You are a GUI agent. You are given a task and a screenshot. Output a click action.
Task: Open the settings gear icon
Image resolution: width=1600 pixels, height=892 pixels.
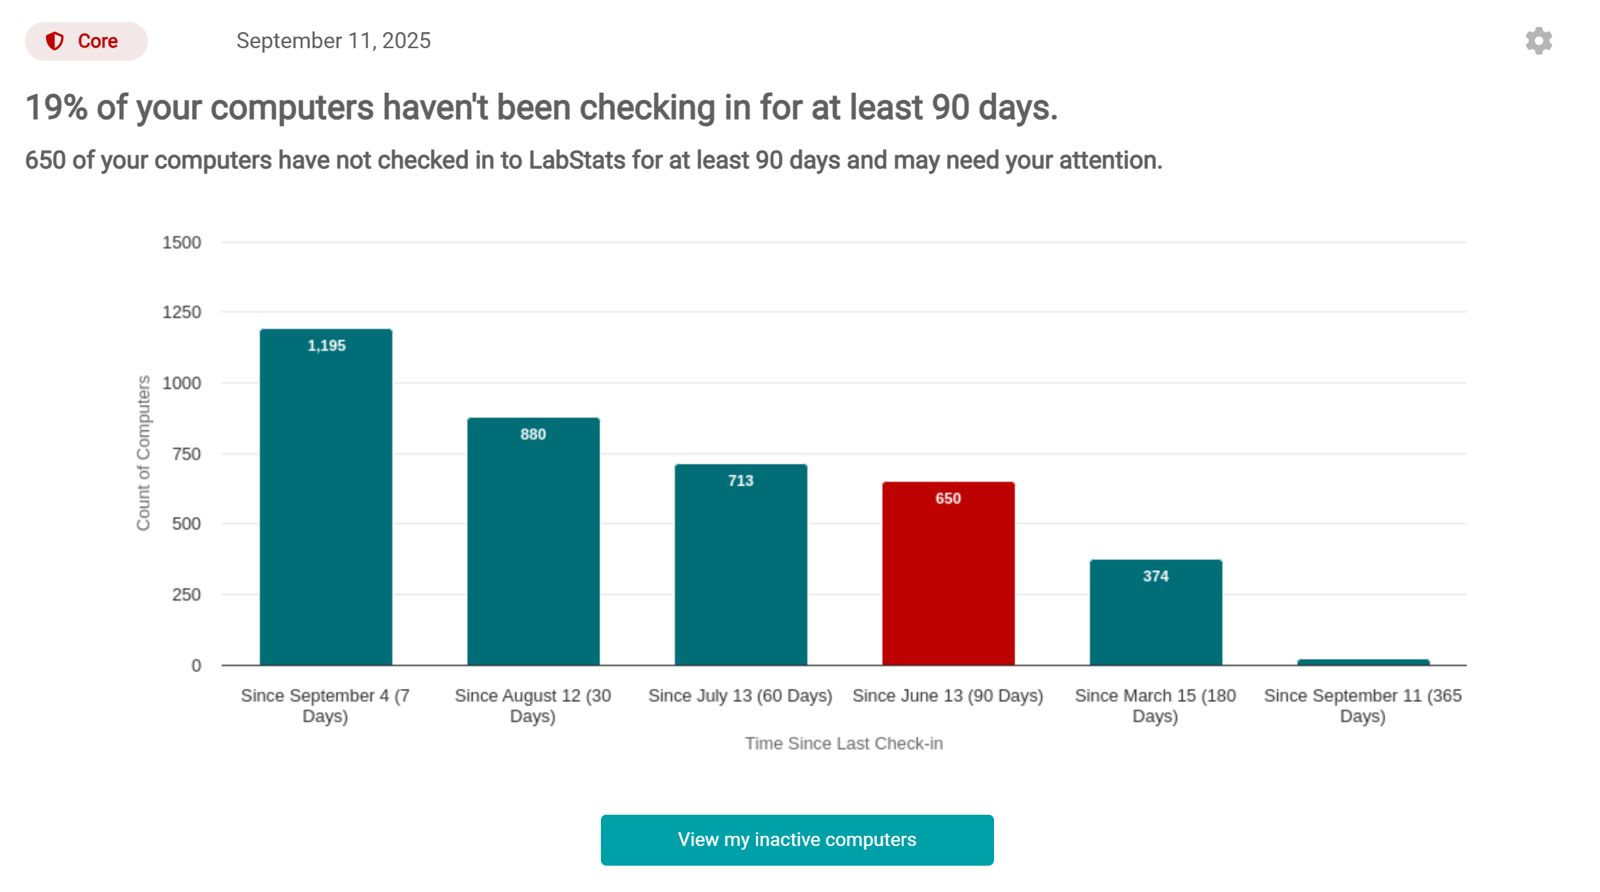1538,41
